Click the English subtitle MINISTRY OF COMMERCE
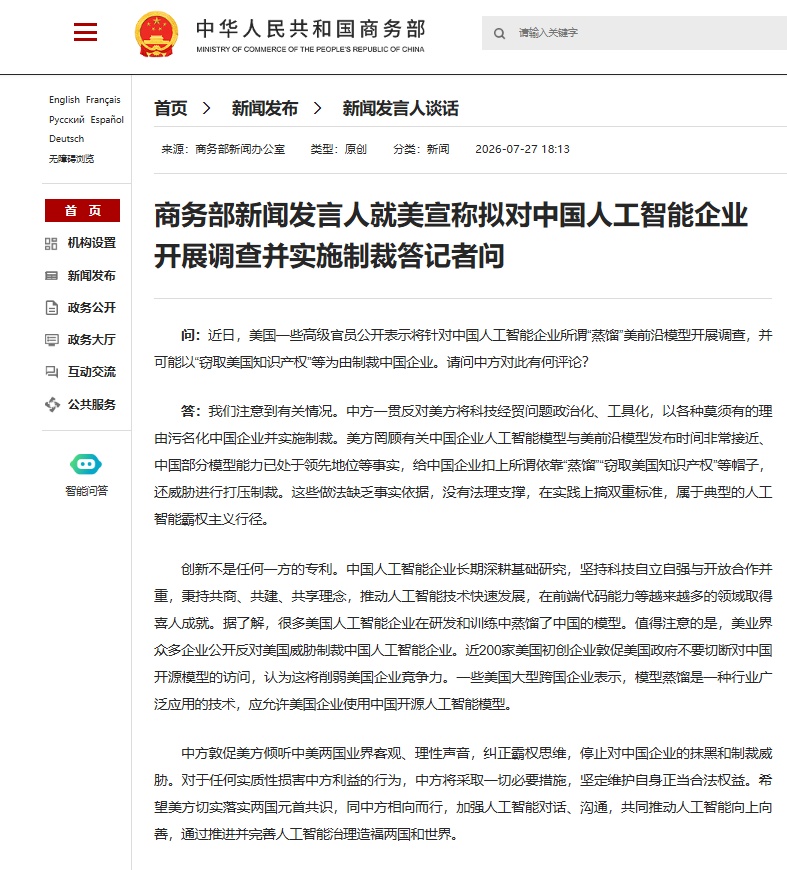787x870 pixels. point(310,49)
